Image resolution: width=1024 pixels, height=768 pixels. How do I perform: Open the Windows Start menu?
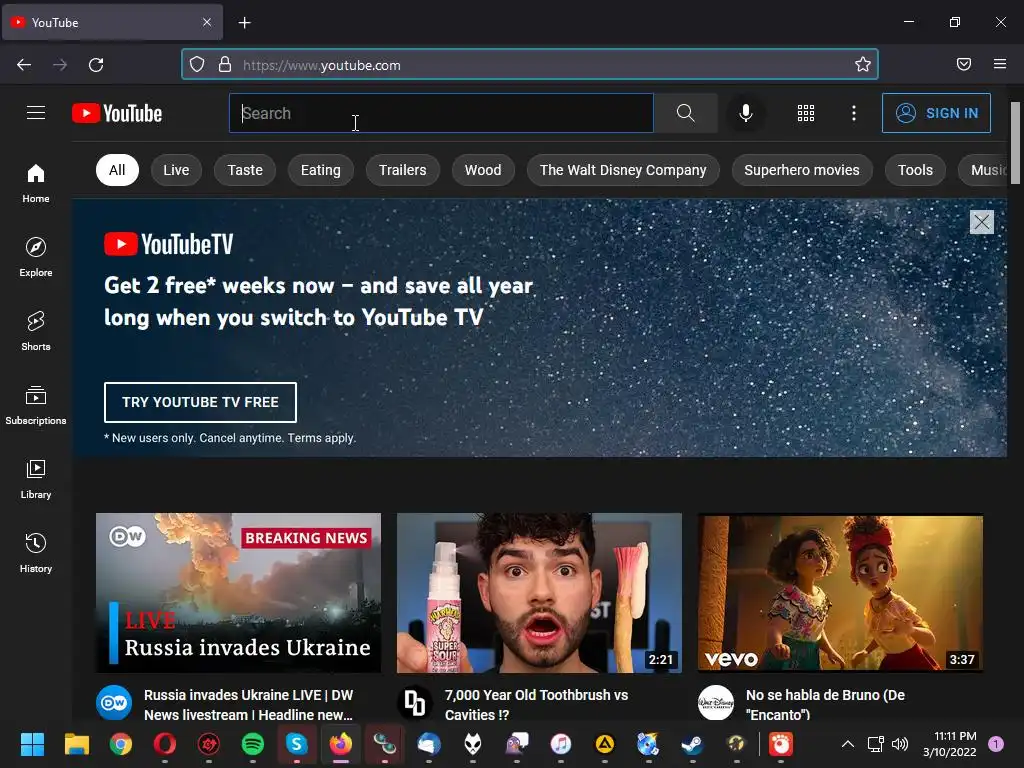click(32, 744)
